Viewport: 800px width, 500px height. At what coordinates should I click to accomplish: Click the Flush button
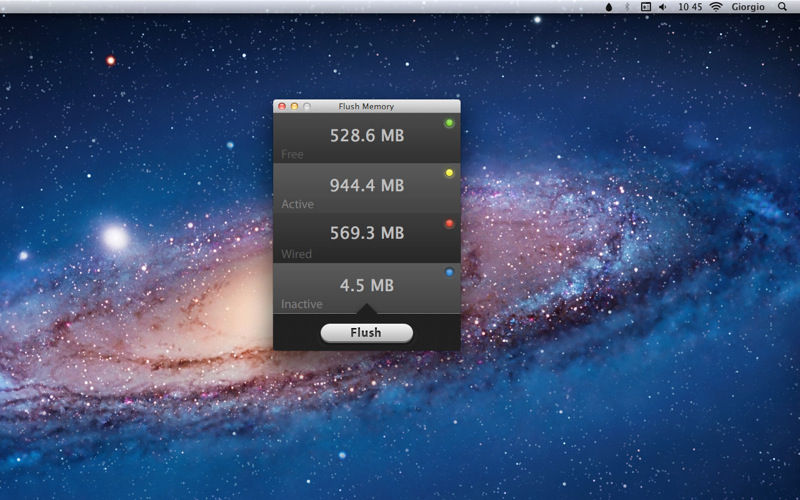[366, 333]
